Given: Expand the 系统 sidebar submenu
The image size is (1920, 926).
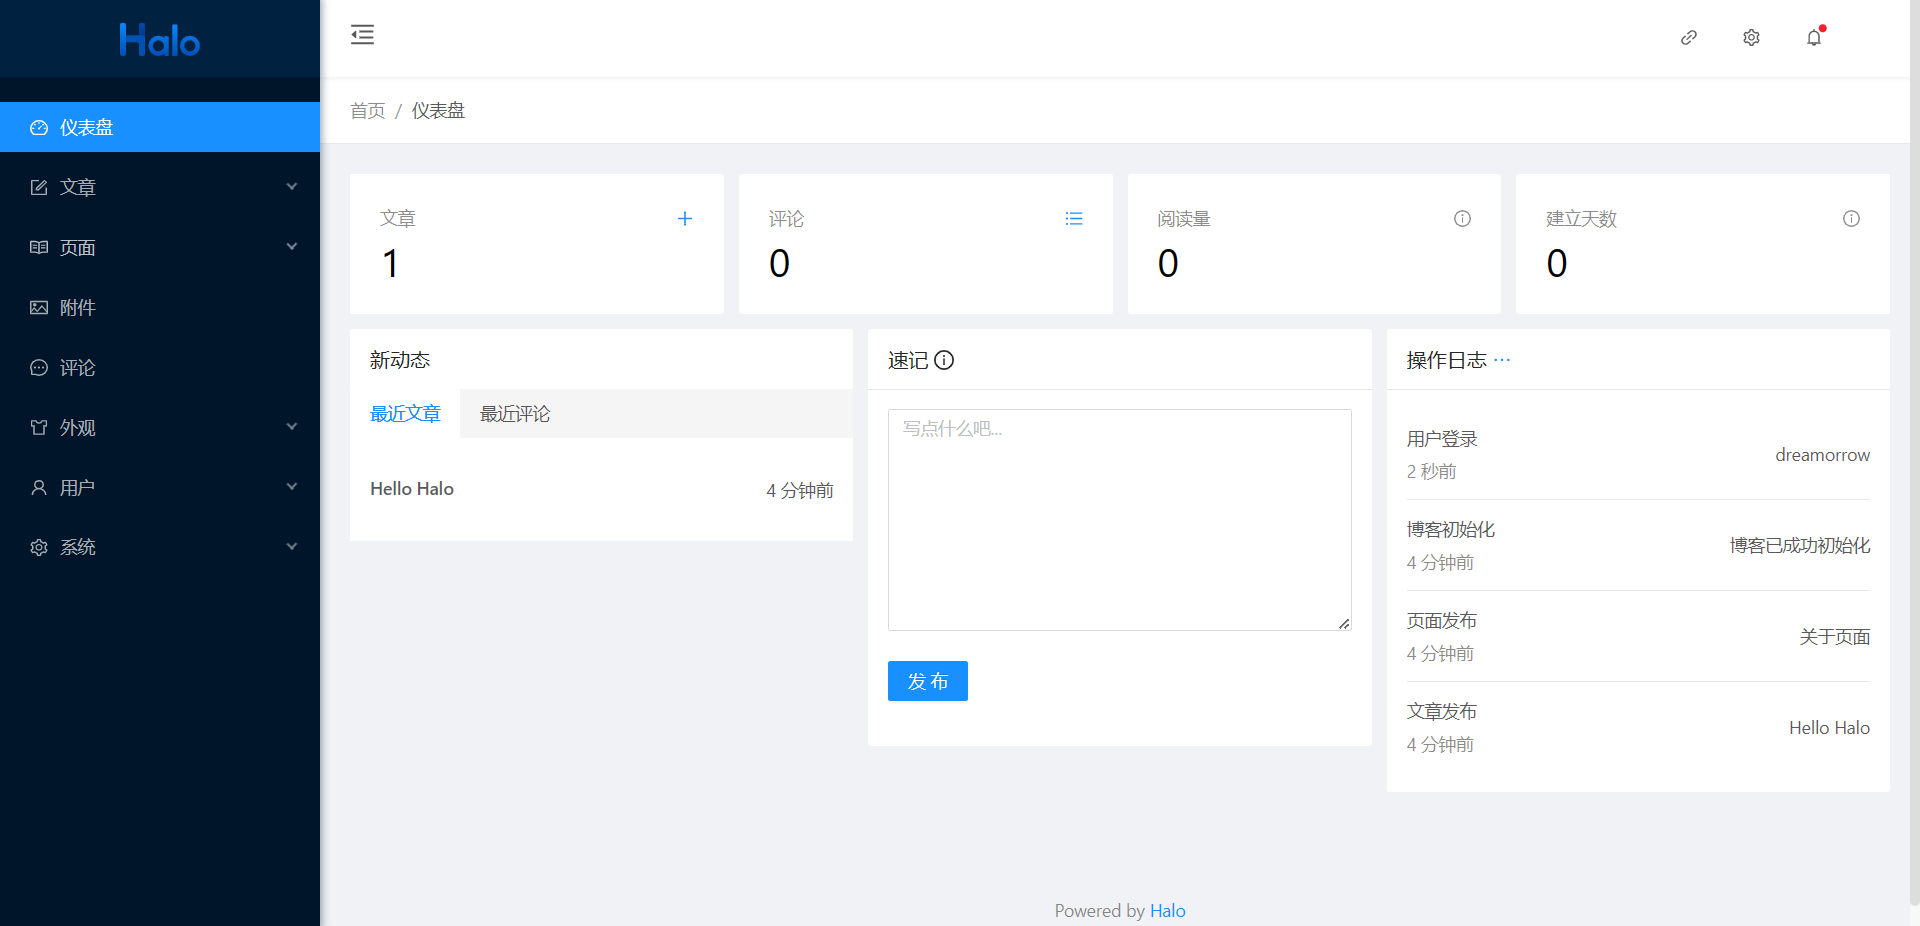Looking at the screenshot, I should tap(160, 547).
